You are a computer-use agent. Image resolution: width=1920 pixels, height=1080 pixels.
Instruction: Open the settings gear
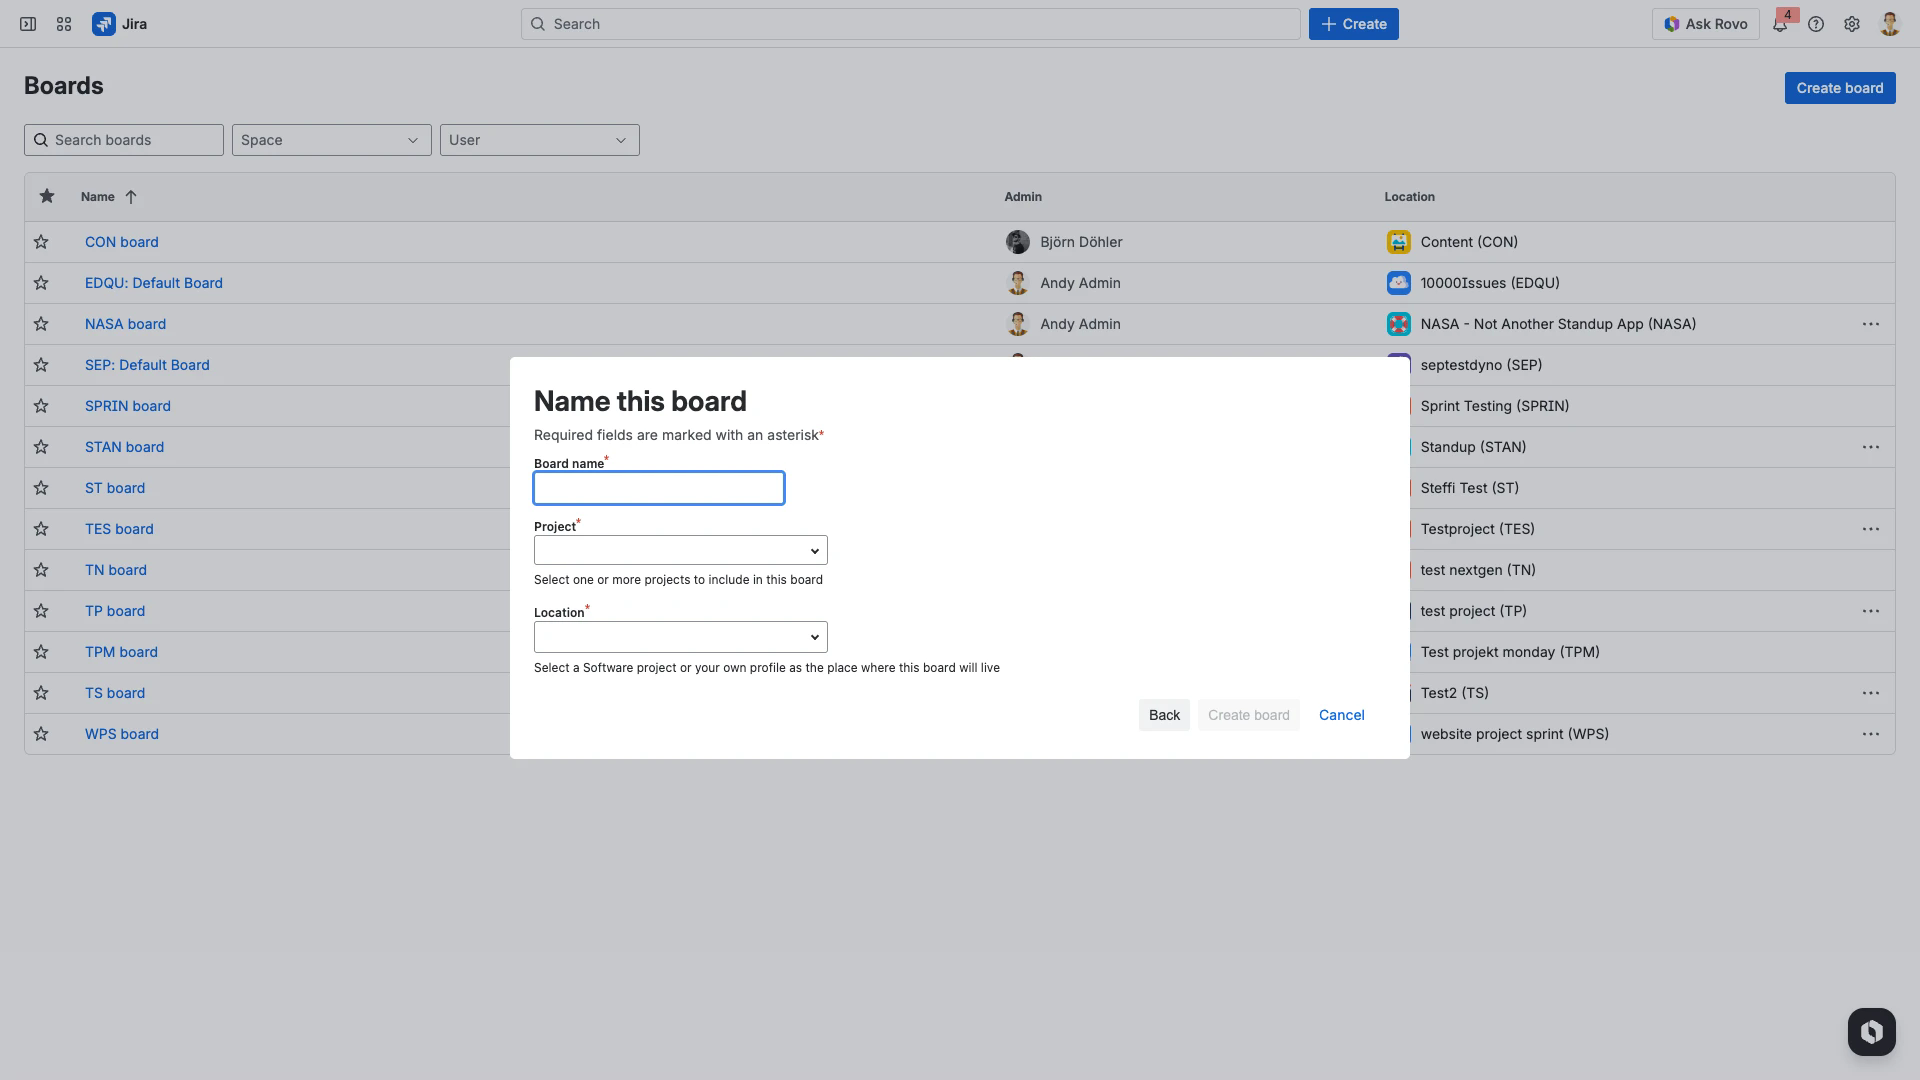1852,23
